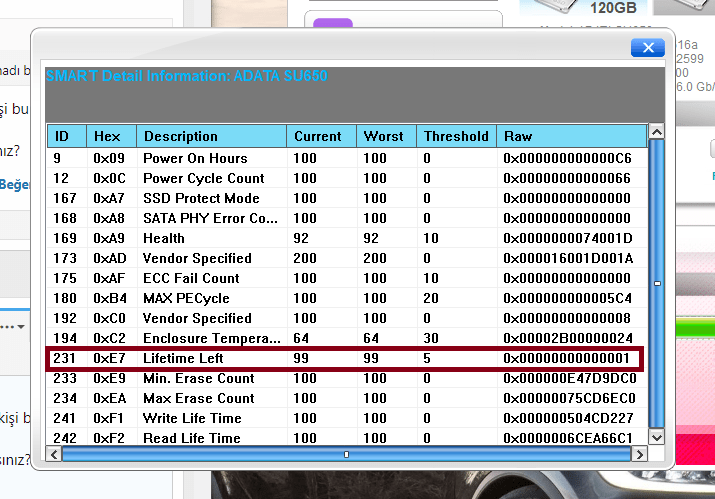Image resolution: width=715 pixels, height=499 pixels.
Task: Click threshold value 5 for Lifetime Left
Action: pos(427,359)
